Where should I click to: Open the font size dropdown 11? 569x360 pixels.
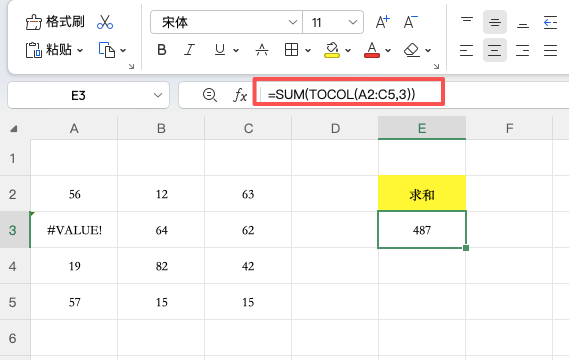coord(333,22)
